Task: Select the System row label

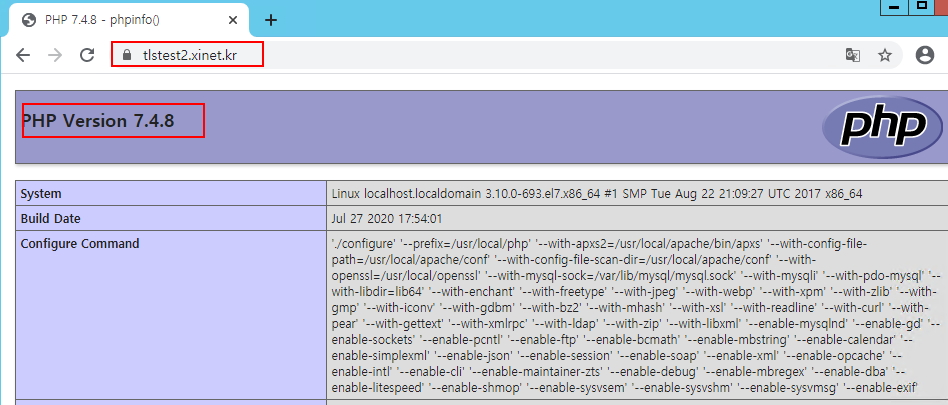Action: coord(41,193)
